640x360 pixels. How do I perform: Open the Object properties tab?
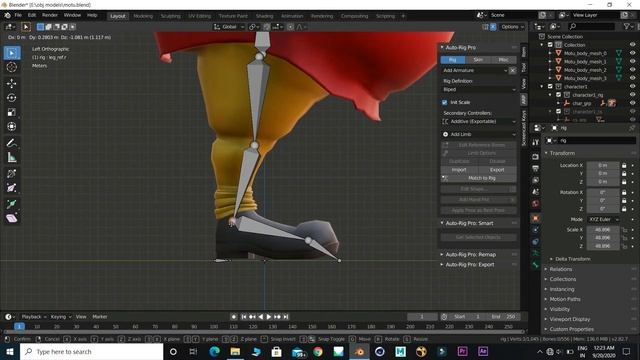click(536, 218)
